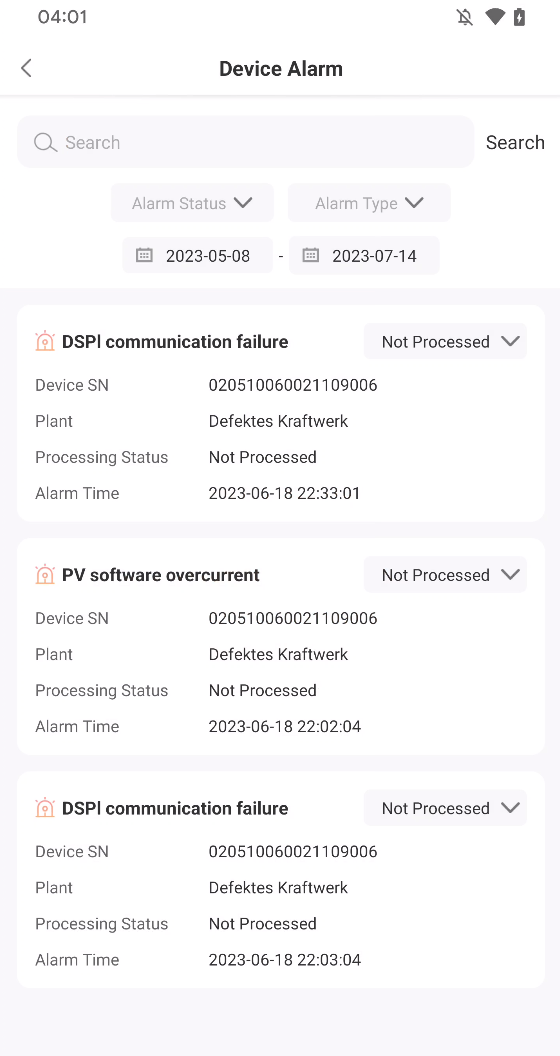The width and height of the screenshot is (560, 1056).
Task: Expand Not Processed dropdown for last alarm
Action: point(445,807)
